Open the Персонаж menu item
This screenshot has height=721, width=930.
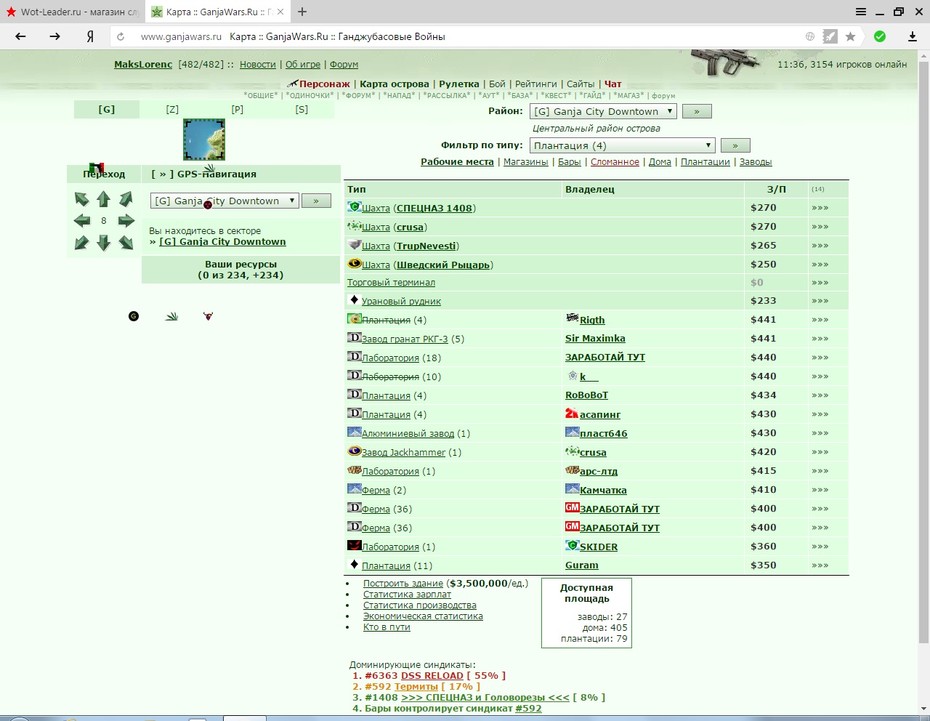click(x=324, y=84)
